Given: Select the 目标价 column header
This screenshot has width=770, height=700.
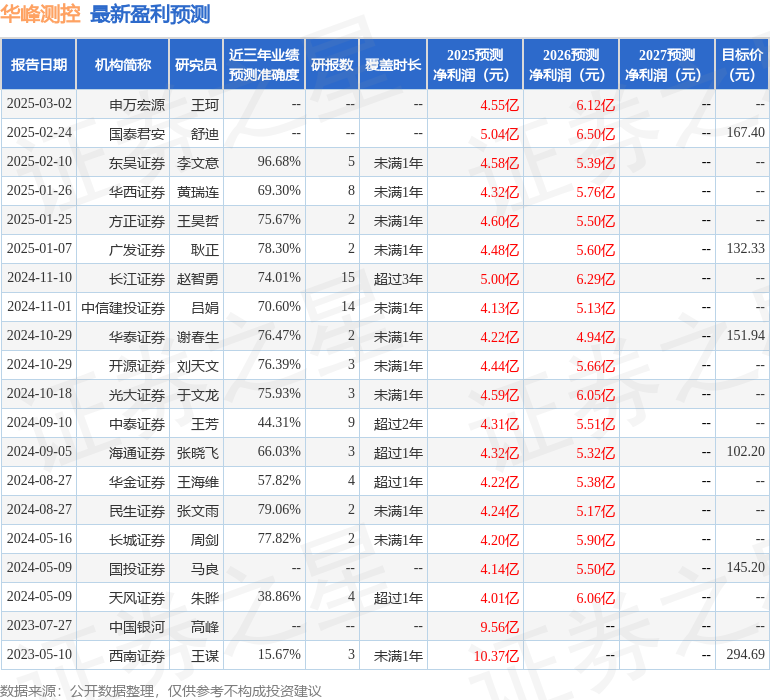Looking at the screenshot, I should coord(742,65).
